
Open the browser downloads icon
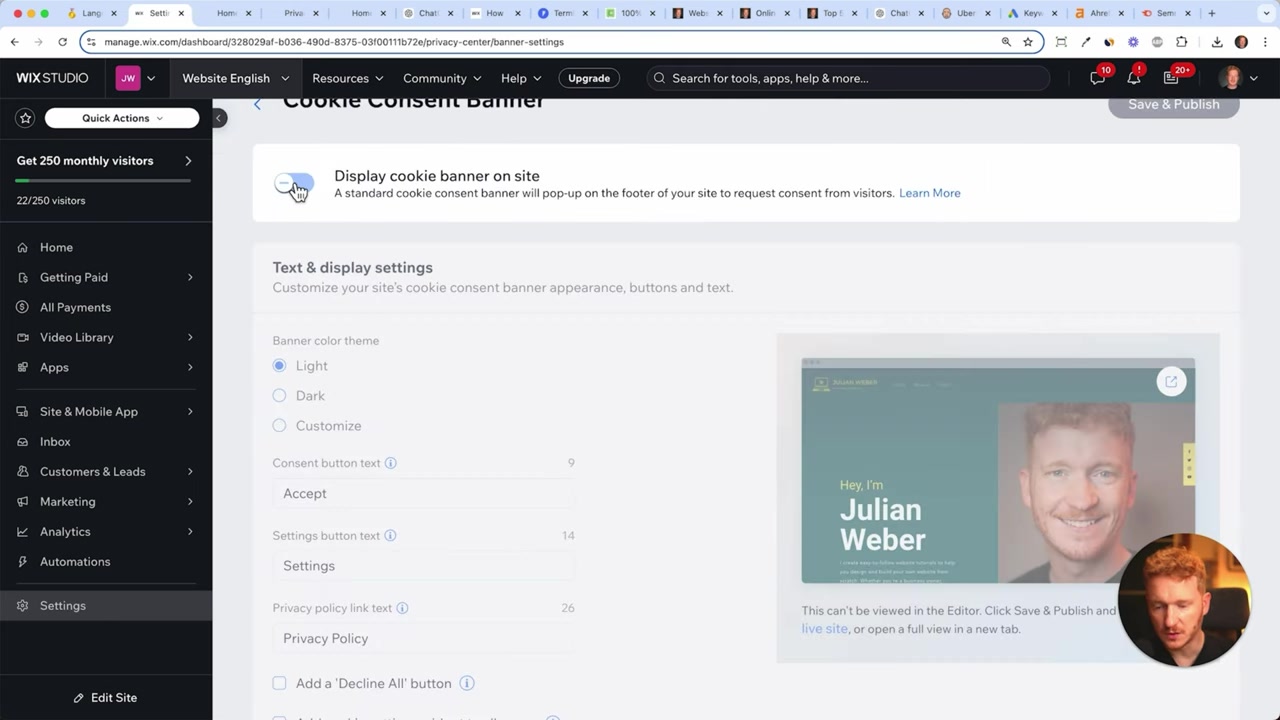1217,42
